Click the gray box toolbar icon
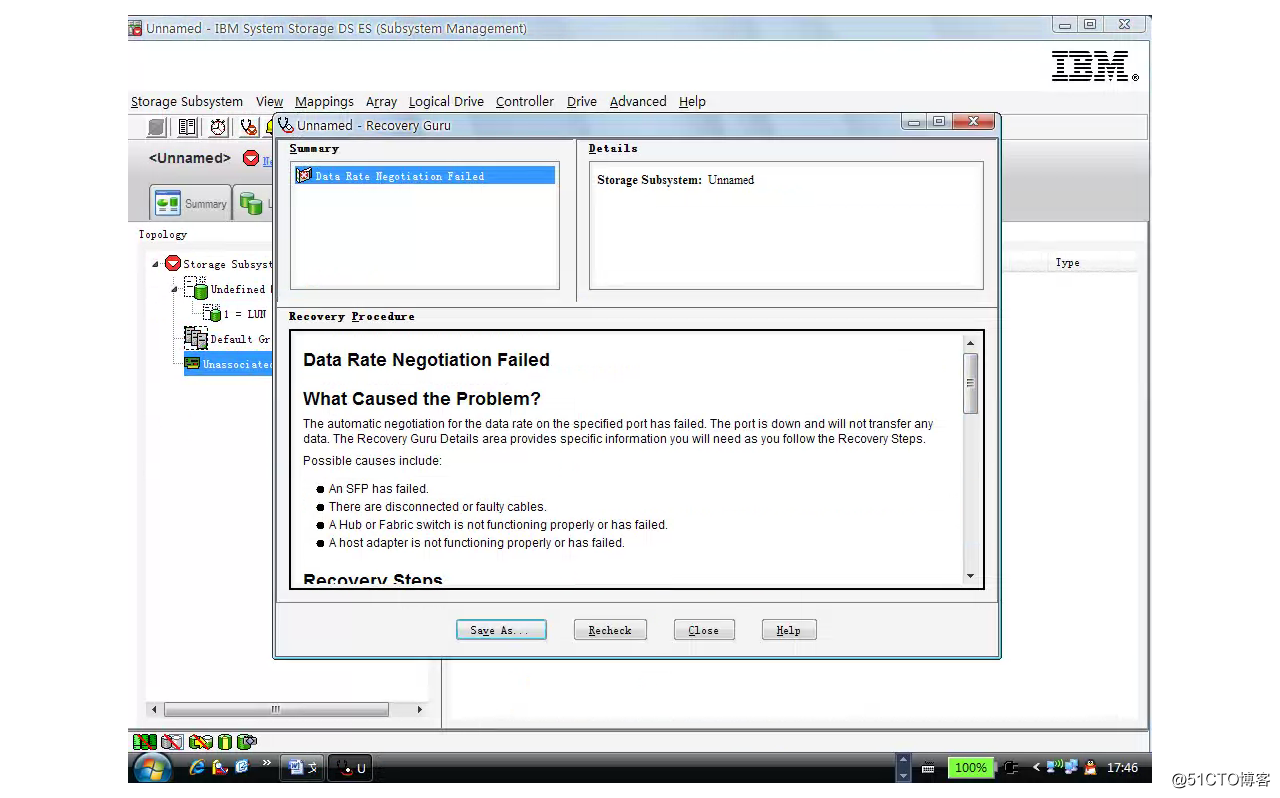The width and height of the screenshot is (1280, 798). tap(157, 127)
